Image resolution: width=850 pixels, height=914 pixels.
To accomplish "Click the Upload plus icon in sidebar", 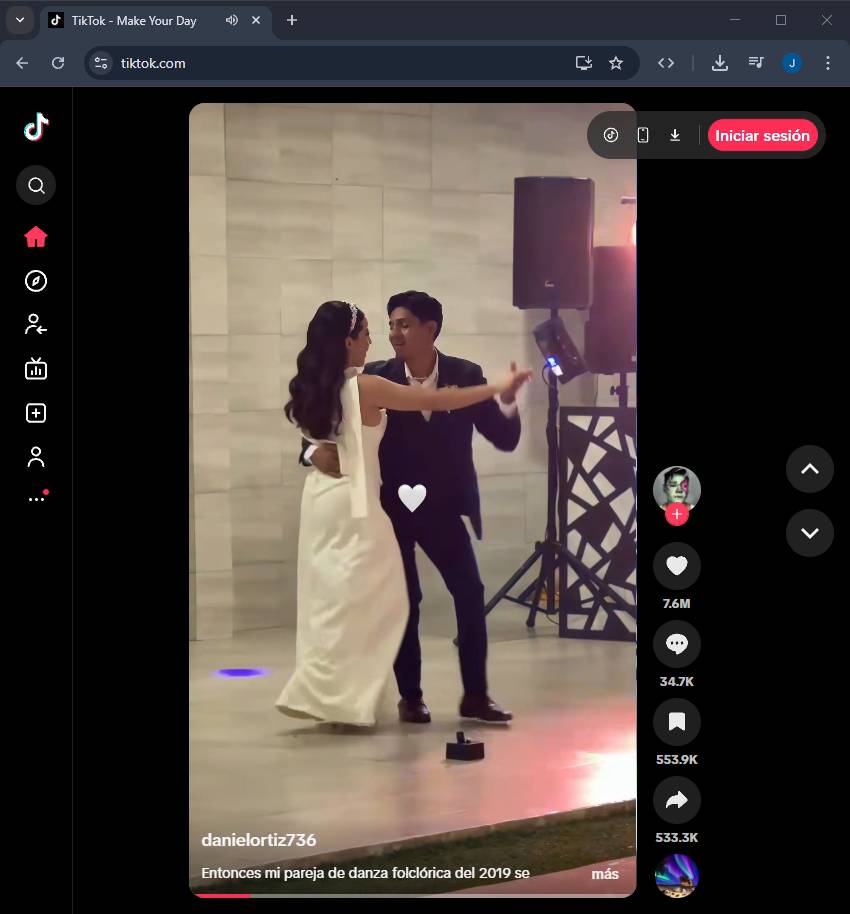I will point(36,413).
